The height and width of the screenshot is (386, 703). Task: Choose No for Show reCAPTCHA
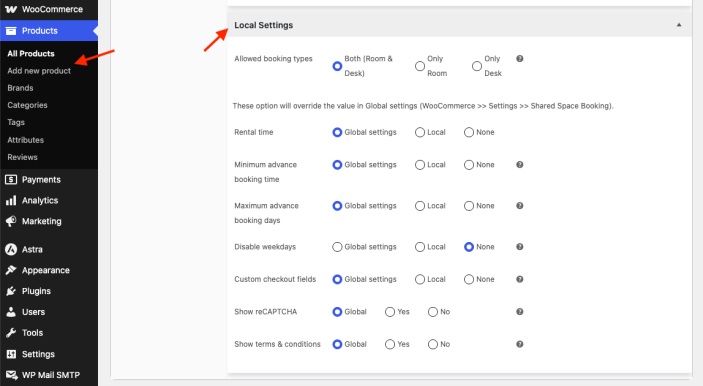(x=433, y=312)
